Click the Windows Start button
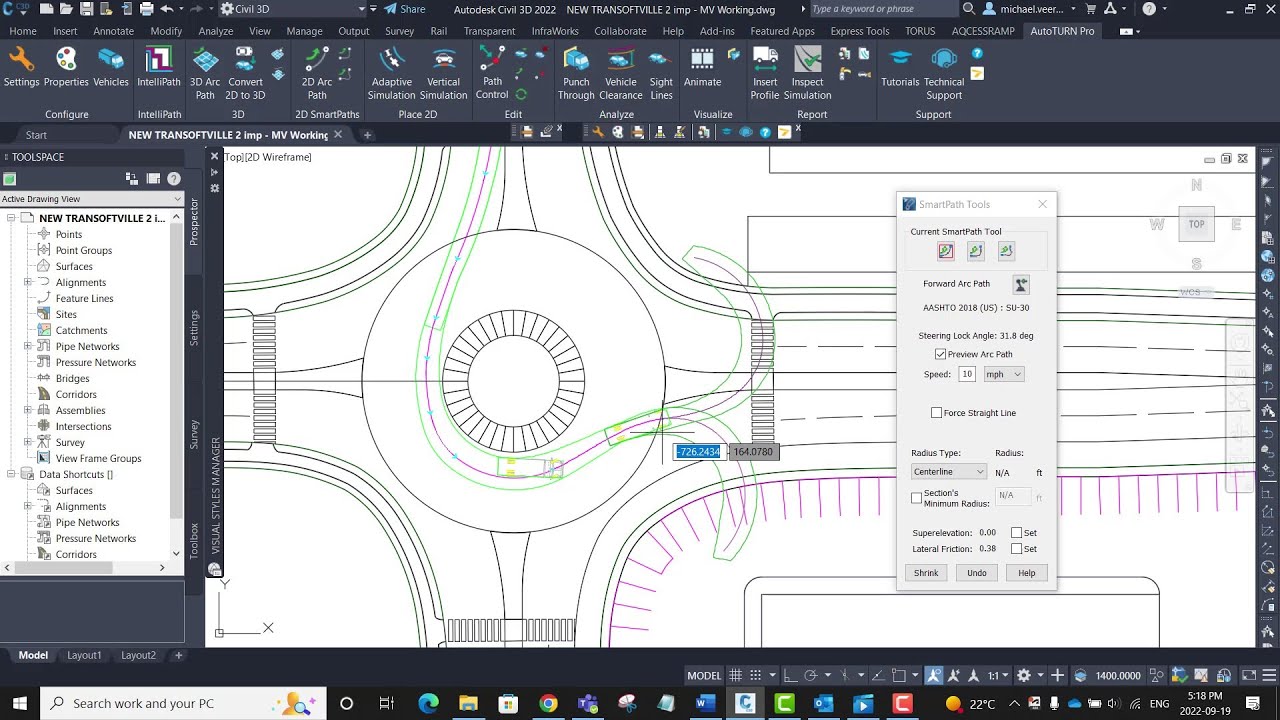Screen dimensions: 1280x720 (18, 703)
